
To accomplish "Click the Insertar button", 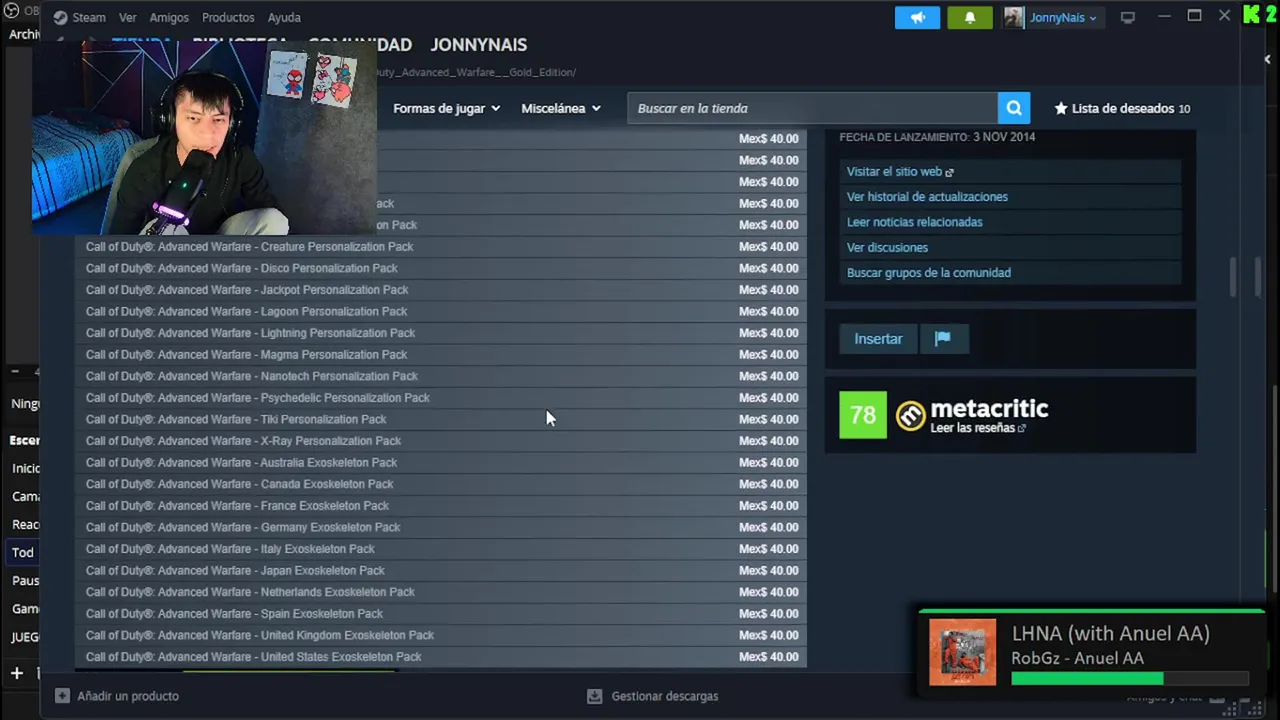I will (878, 339).
